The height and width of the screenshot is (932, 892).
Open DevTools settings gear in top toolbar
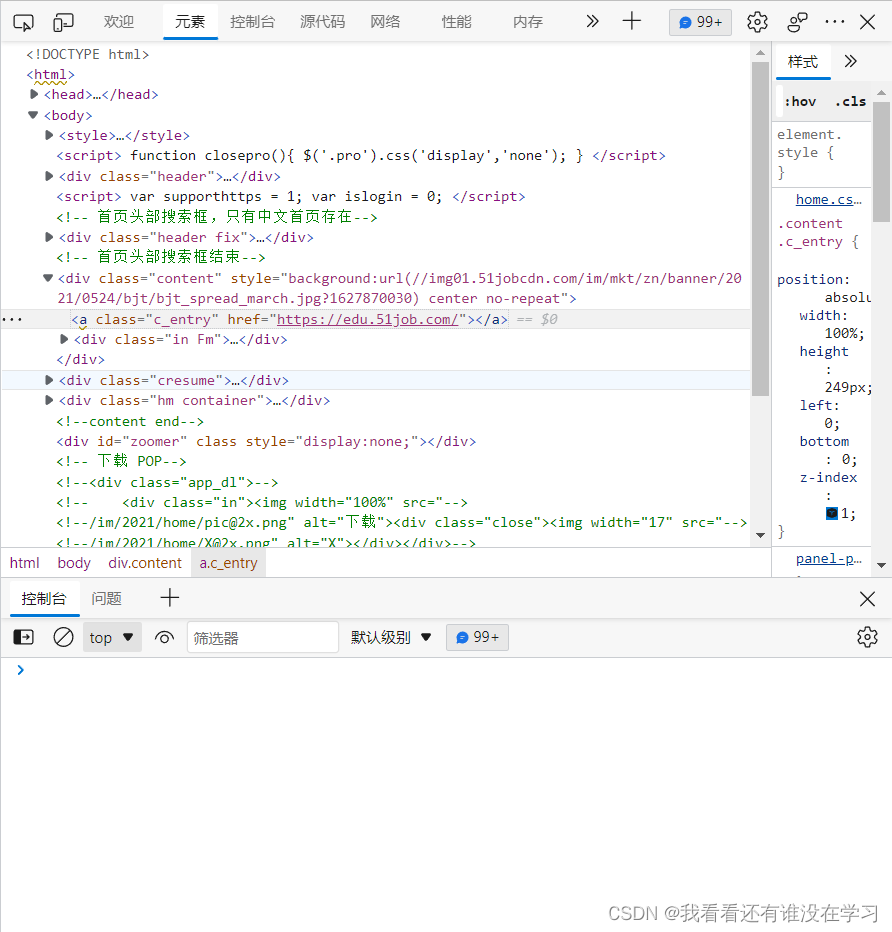coord(757,22)
